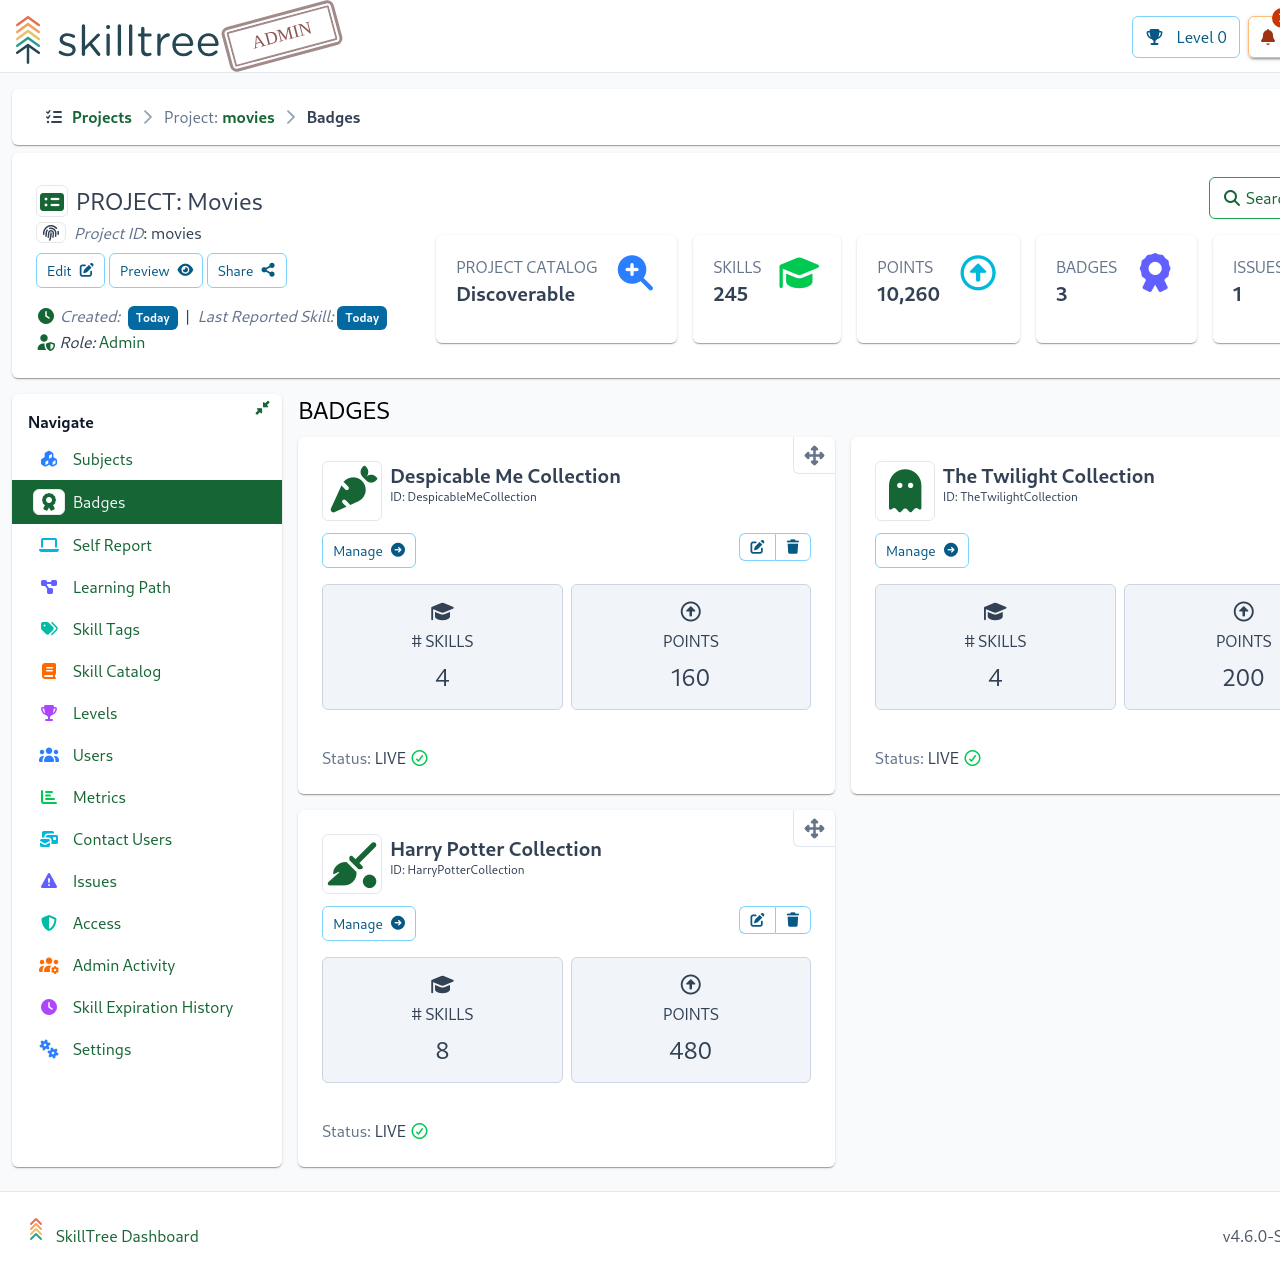This screenshot has height=1272, width=1280.
Task: Delete Despicable Me Collection badge
Action: pyautogui.click(x=793, y=547)
